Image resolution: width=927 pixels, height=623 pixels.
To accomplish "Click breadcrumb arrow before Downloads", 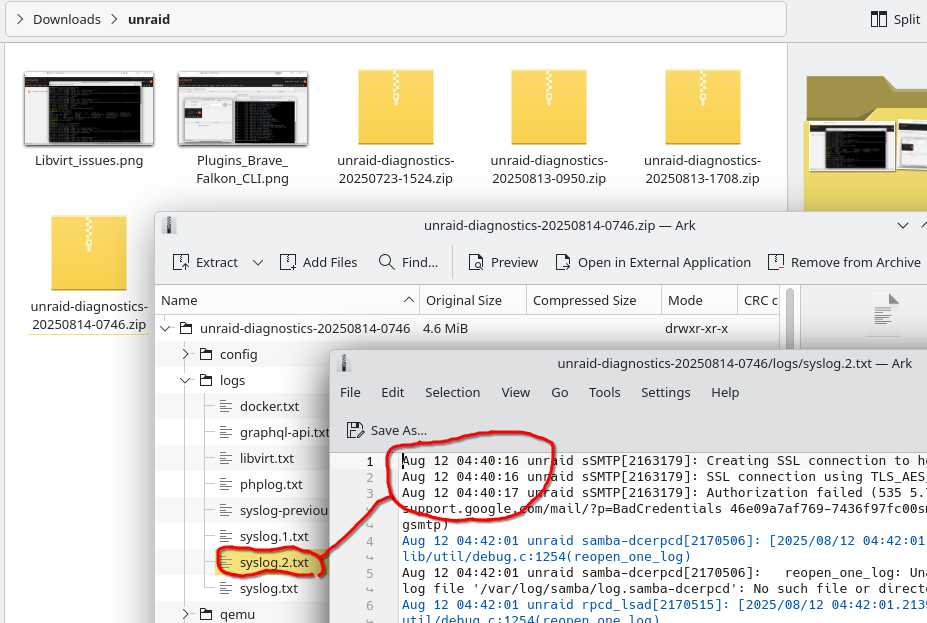I will tap(20, 20).
